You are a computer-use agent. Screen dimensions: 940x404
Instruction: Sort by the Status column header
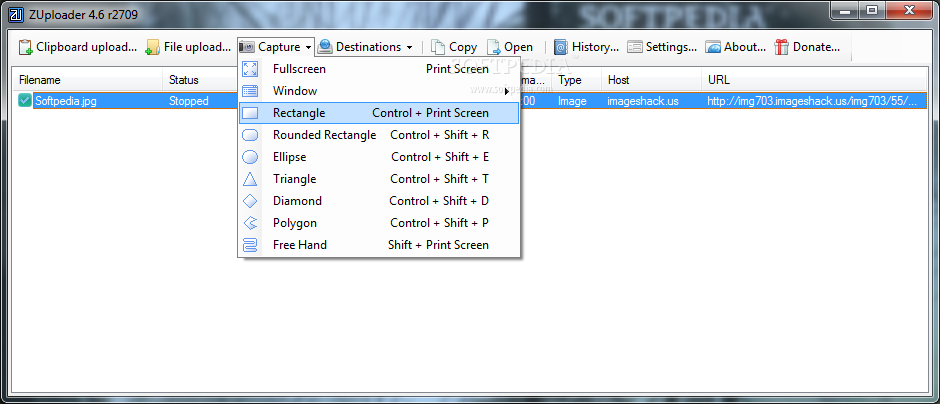(201, 80)
